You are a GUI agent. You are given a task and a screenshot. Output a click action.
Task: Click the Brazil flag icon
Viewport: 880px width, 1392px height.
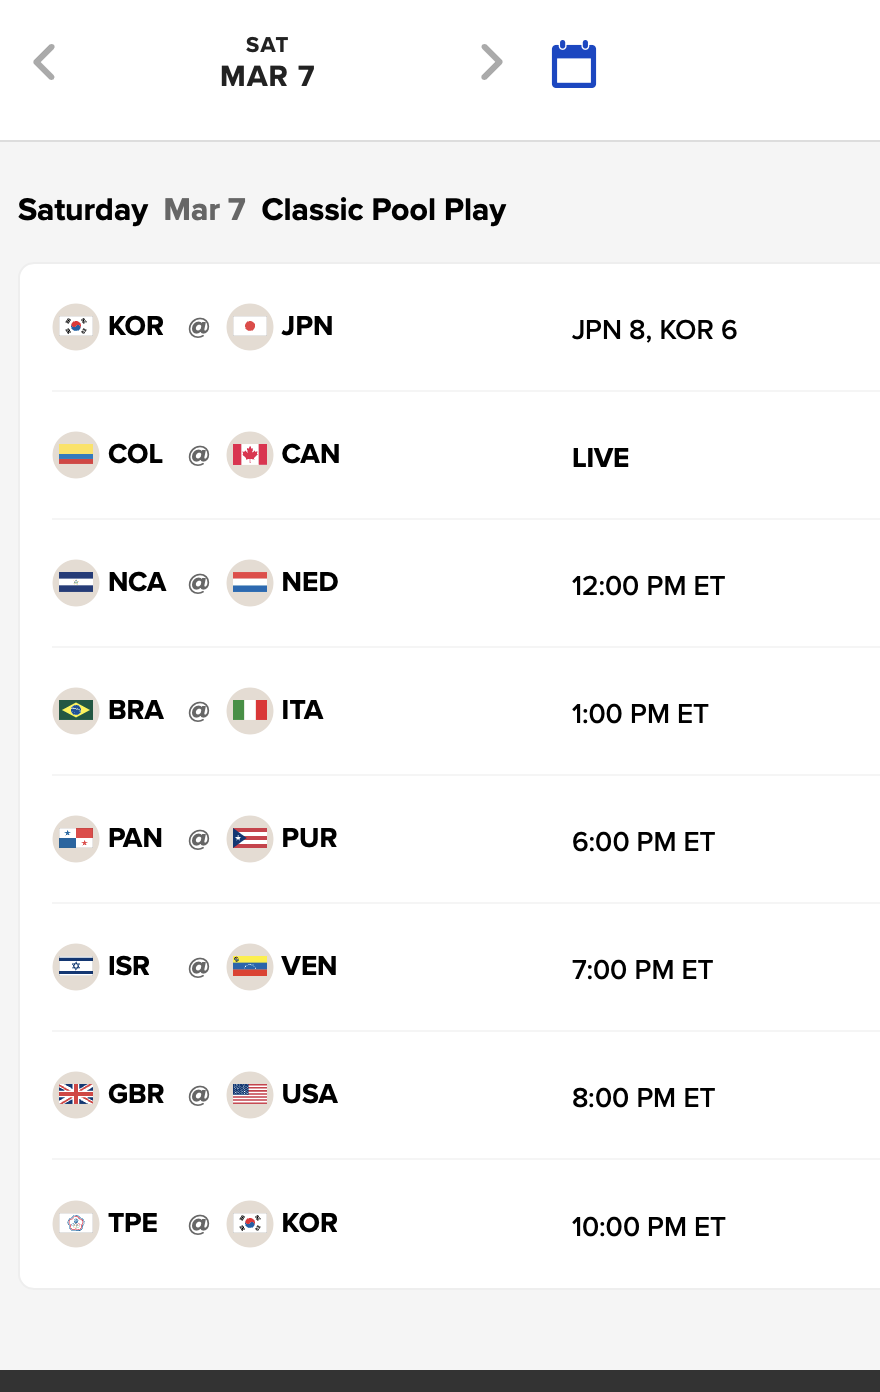click(x=76, y=711)
